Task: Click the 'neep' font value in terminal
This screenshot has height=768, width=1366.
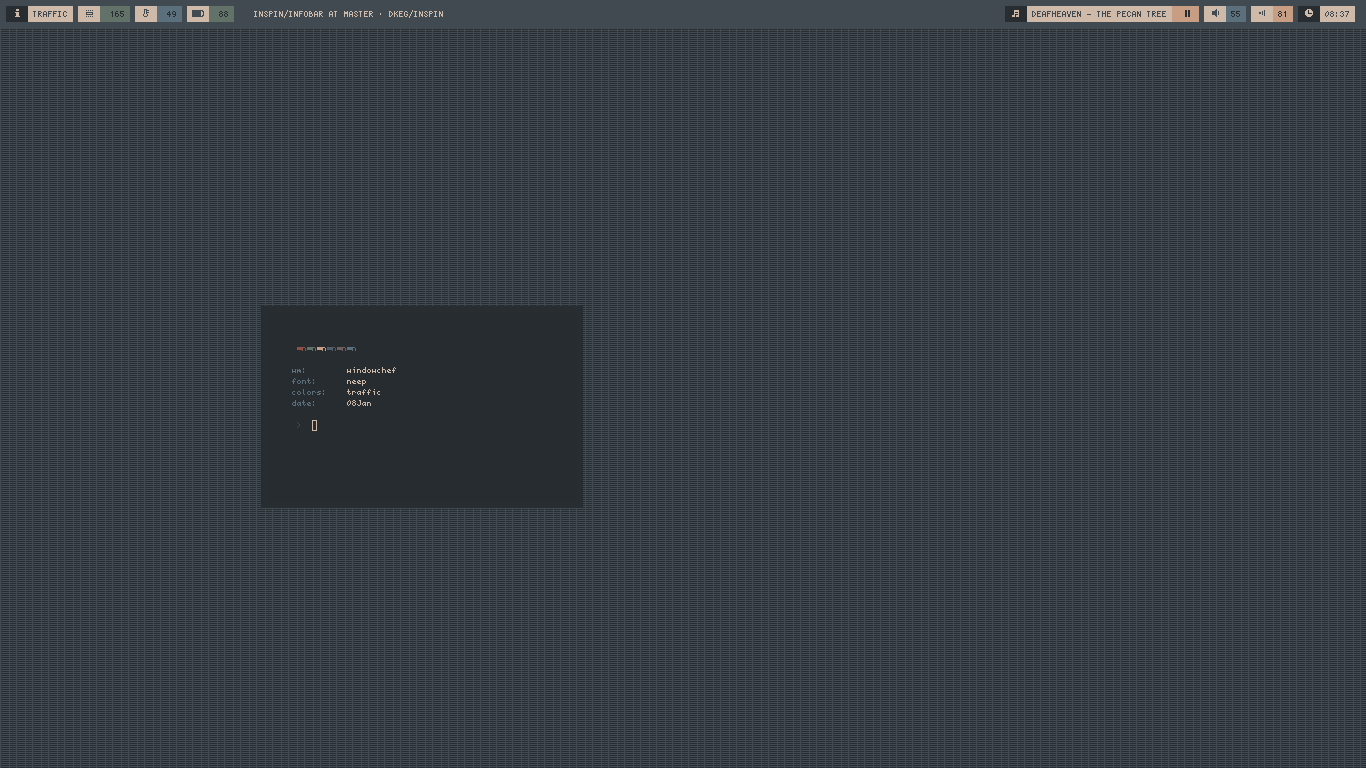Action: pos(356,381)
